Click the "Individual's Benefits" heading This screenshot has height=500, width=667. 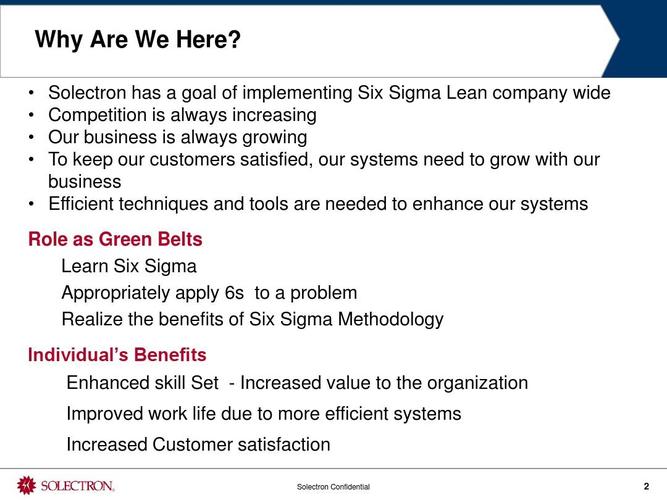click(117, 355)
